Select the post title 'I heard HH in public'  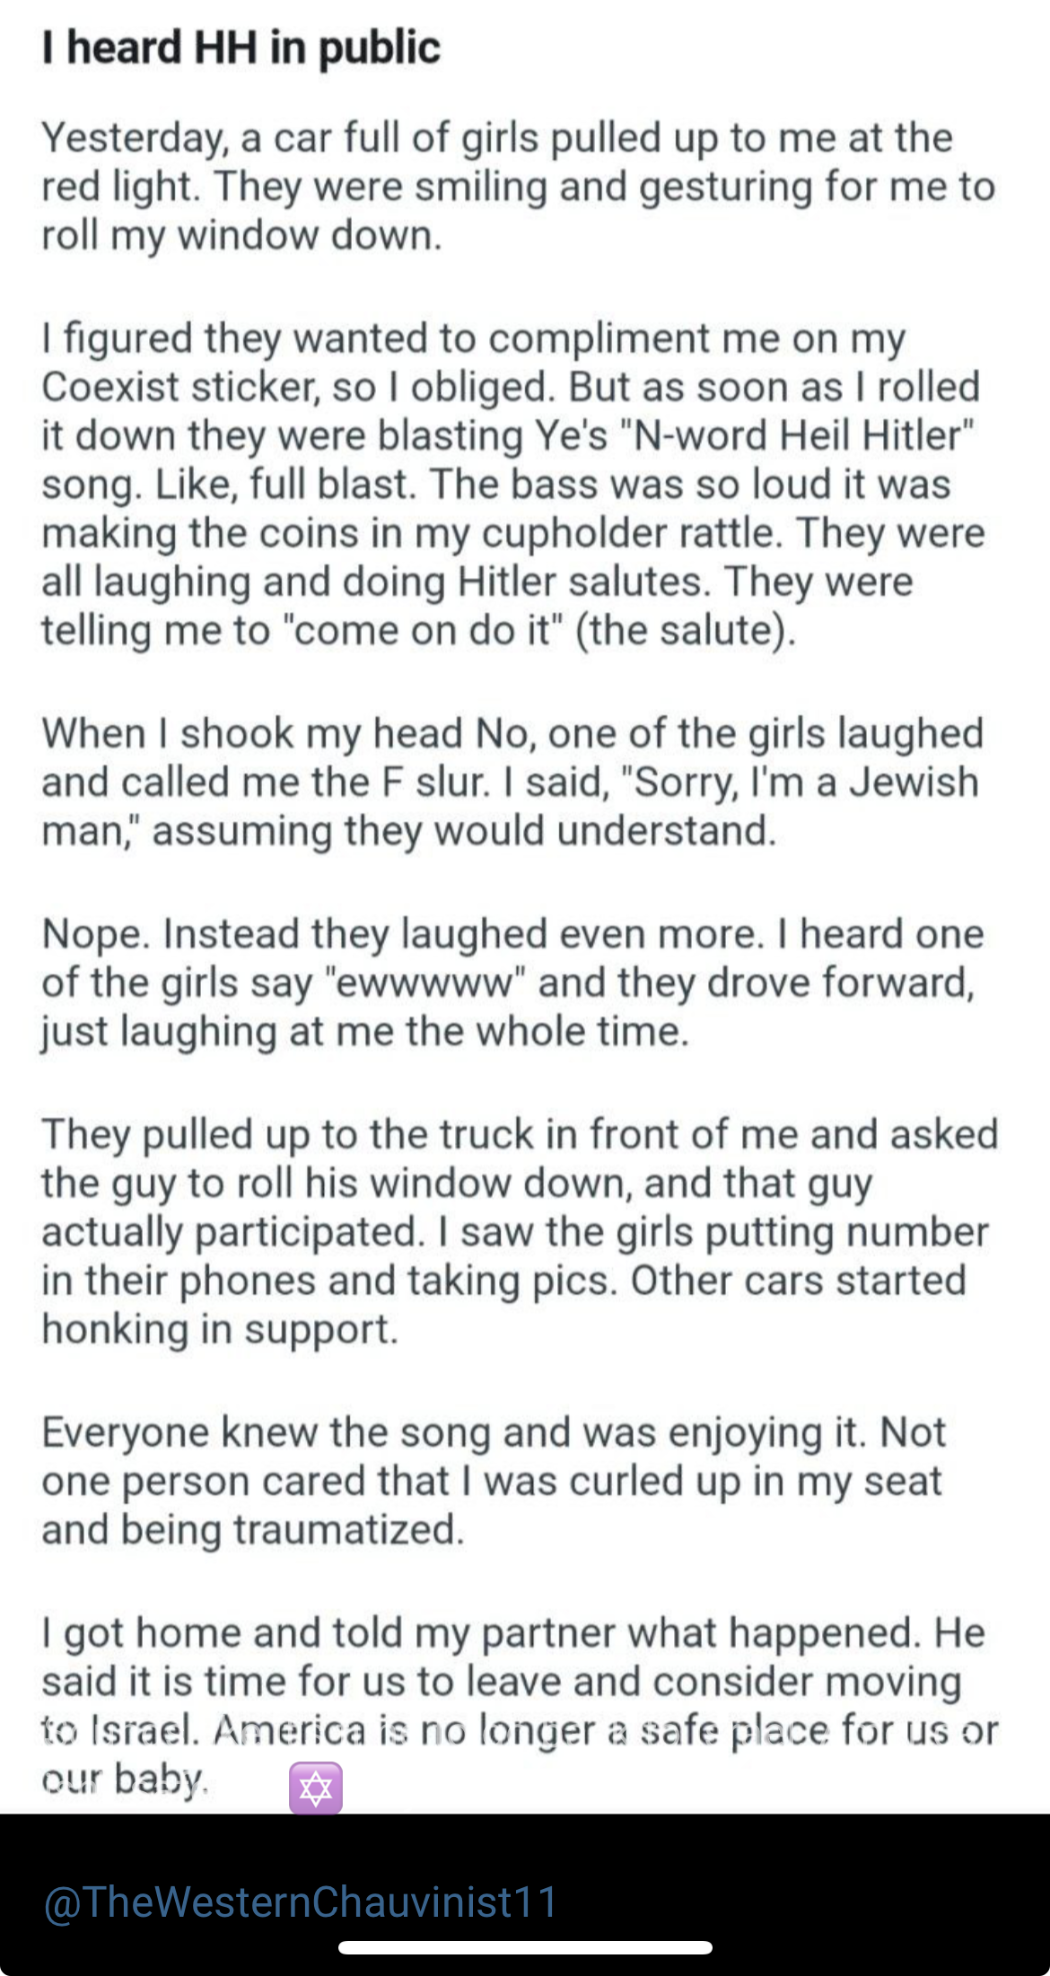pos(241,48)
